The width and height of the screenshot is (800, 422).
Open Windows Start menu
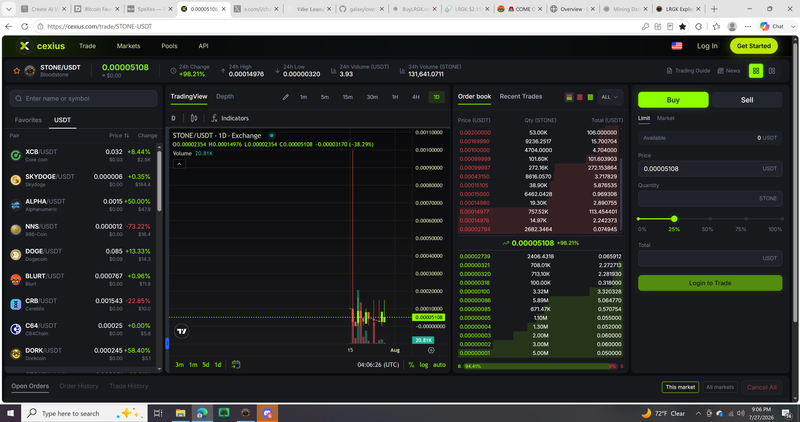(10, 413)
